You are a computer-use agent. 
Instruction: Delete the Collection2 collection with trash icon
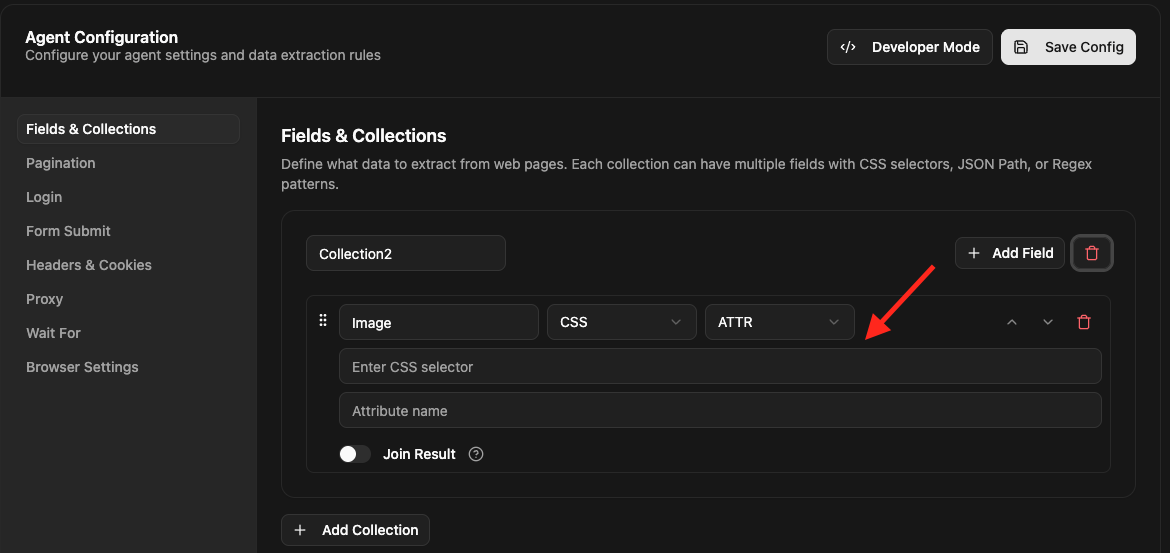(x=1092, y=253)
